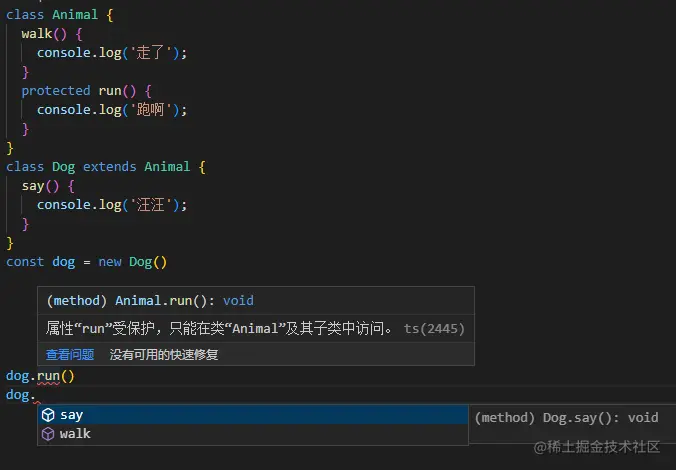Click the class Dog extends Animal line

(106, 167)
